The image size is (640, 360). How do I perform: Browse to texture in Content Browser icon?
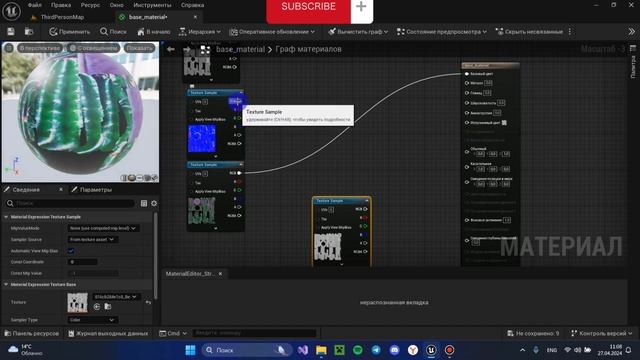108,307
